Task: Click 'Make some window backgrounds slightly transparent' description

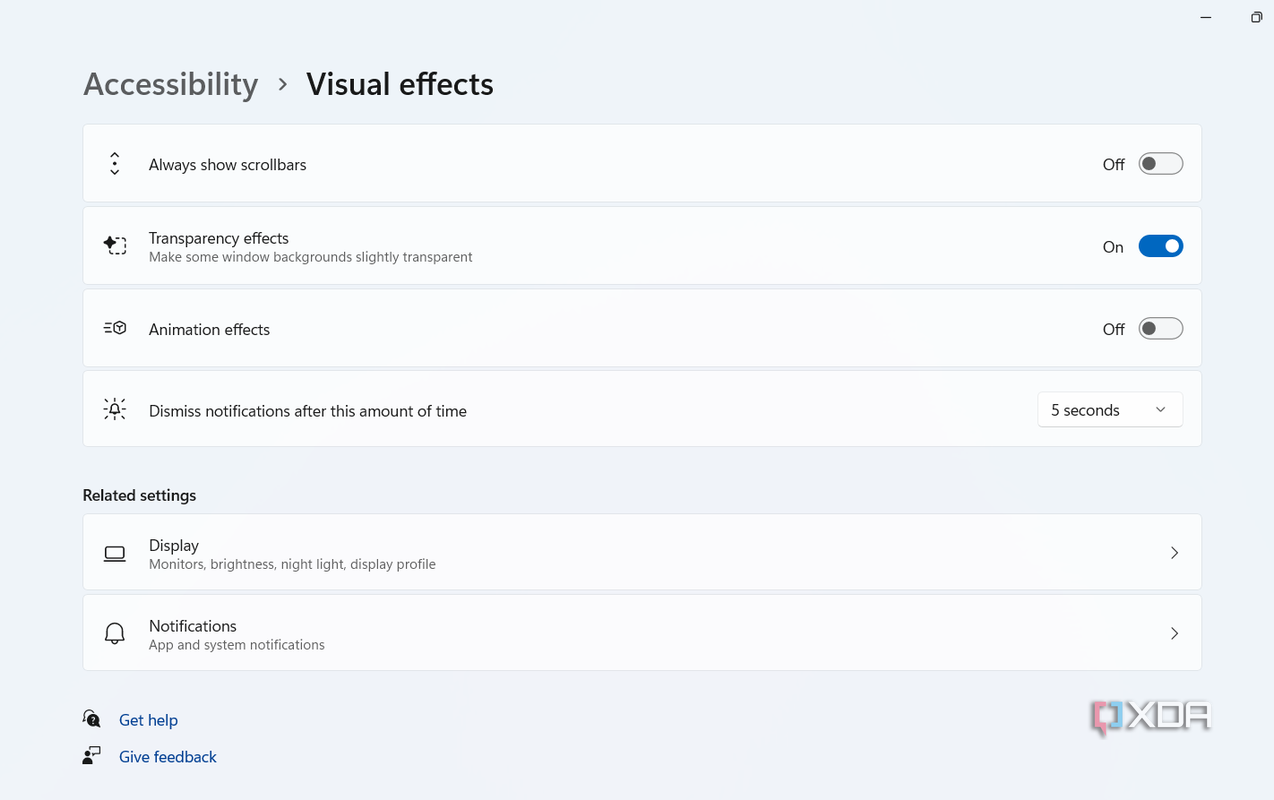Action: [311, 257]
